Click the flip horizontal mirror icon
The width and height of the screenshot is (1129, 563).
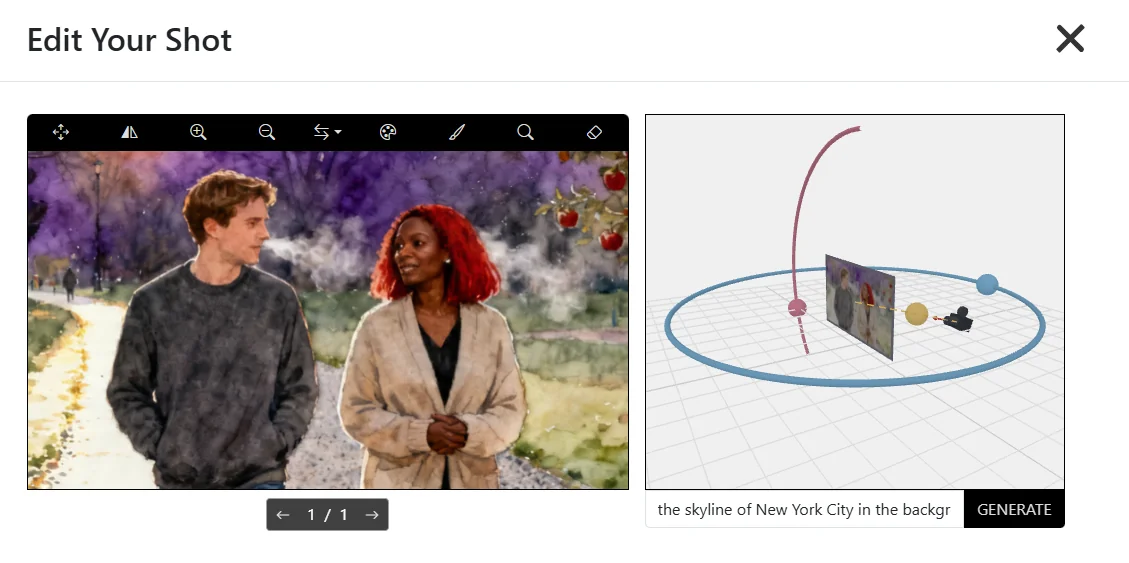click(130, 132)
